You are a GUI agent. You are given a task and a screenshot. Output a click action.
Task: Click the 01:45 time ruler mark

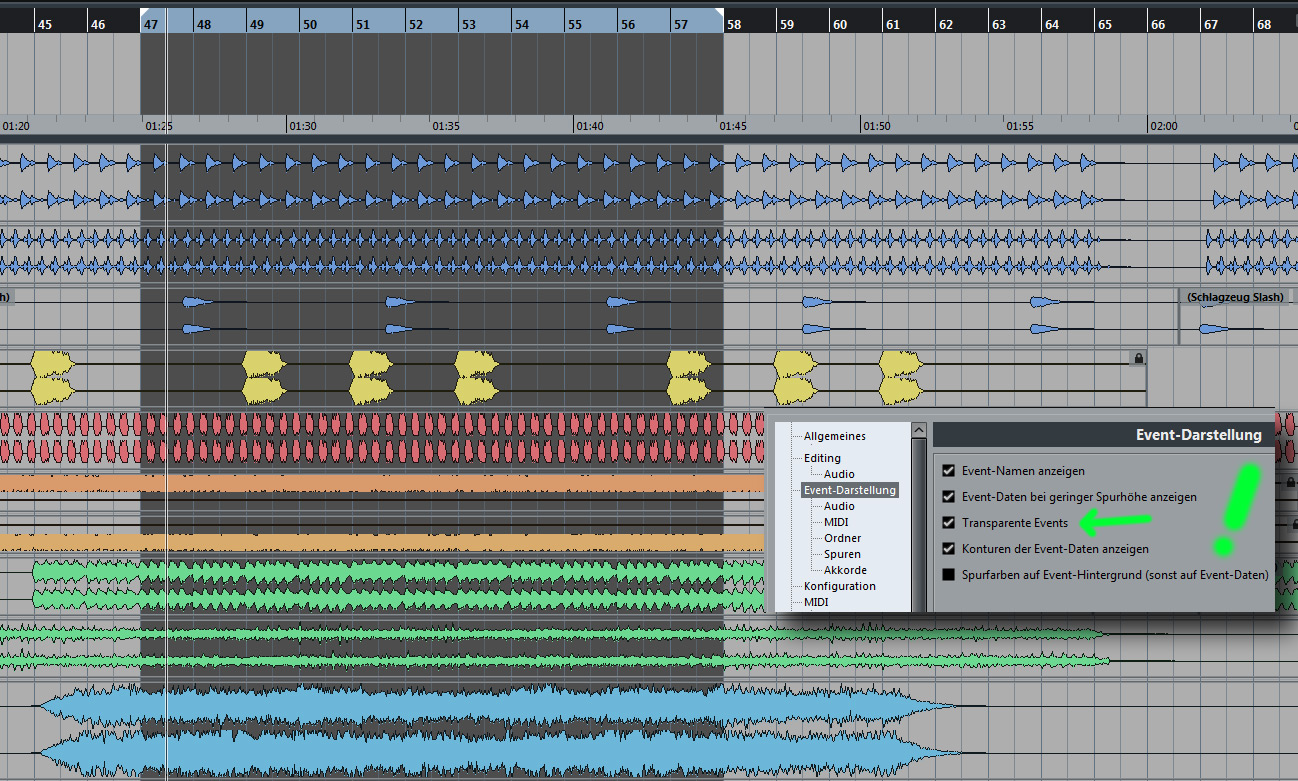point(732,126)
